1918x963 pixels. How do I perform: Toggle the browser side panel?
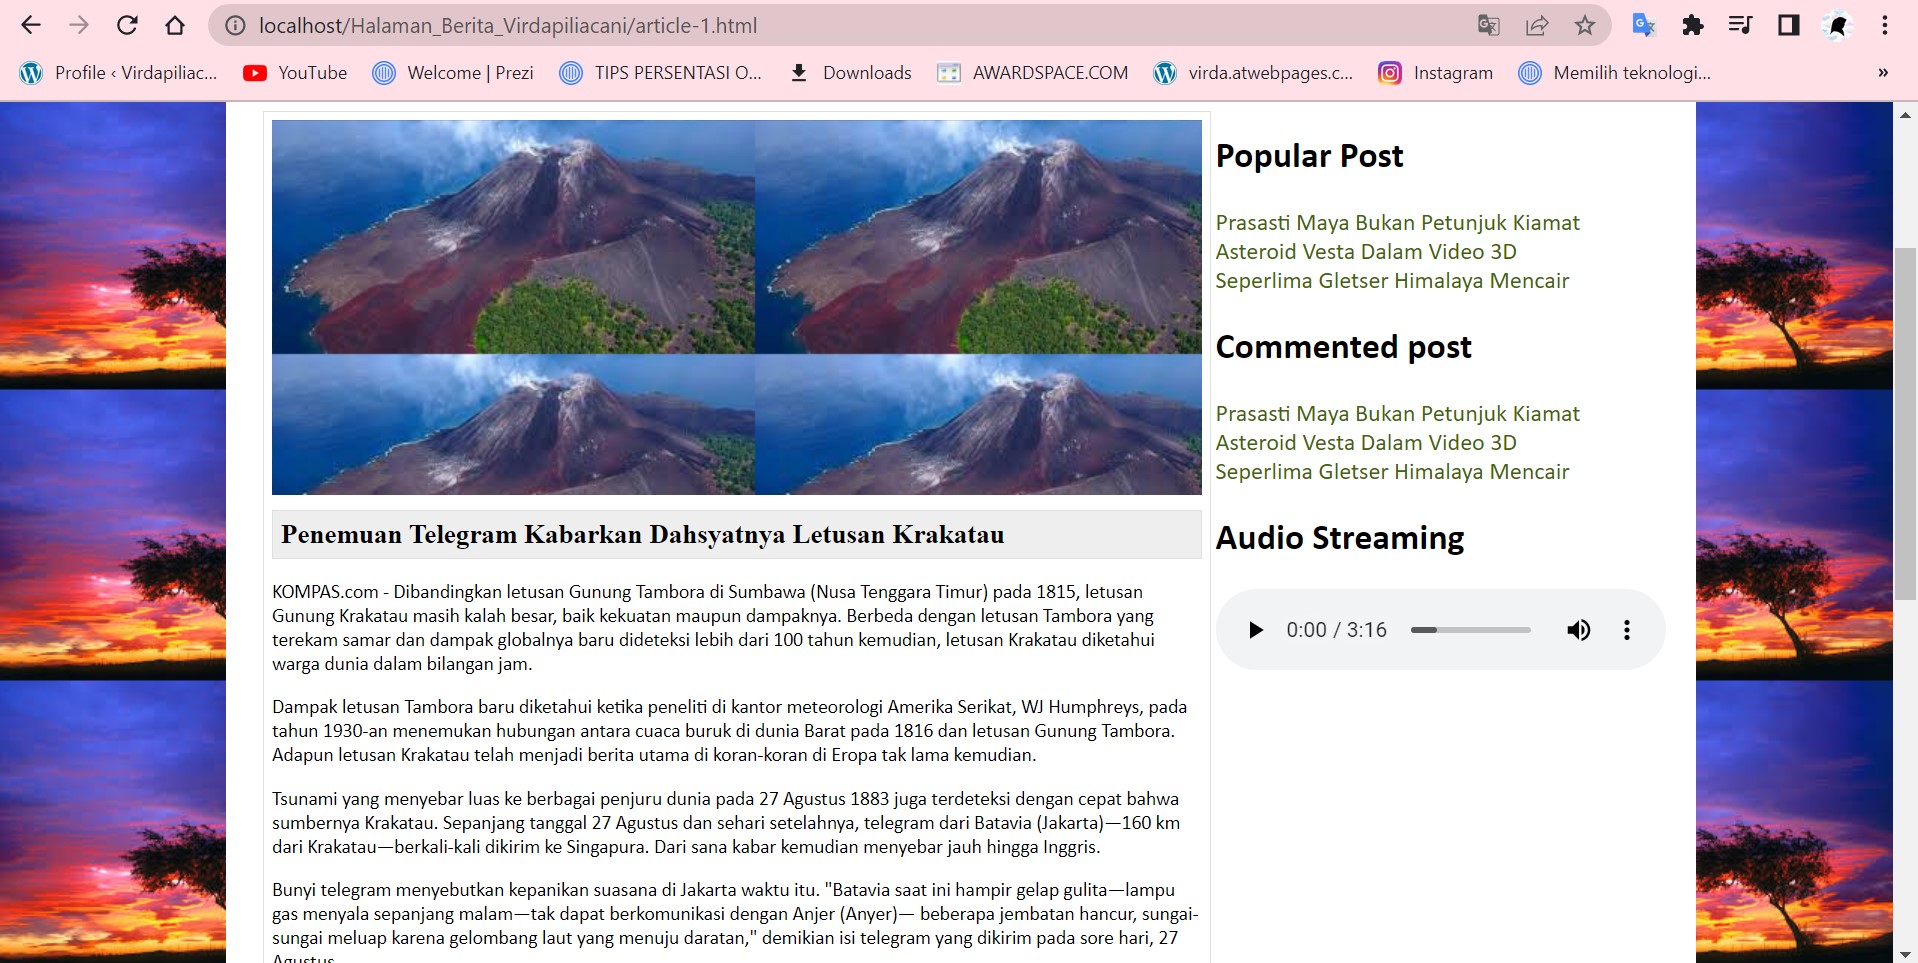pyautogui.click(x=1789, y=25)
